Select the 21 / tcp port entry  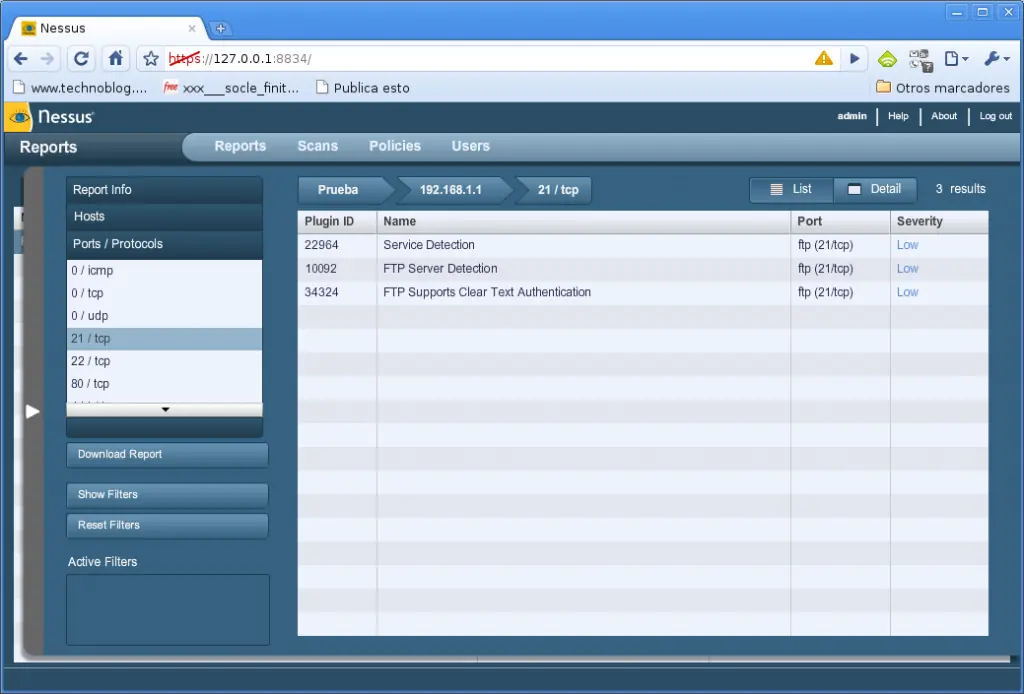164,339
